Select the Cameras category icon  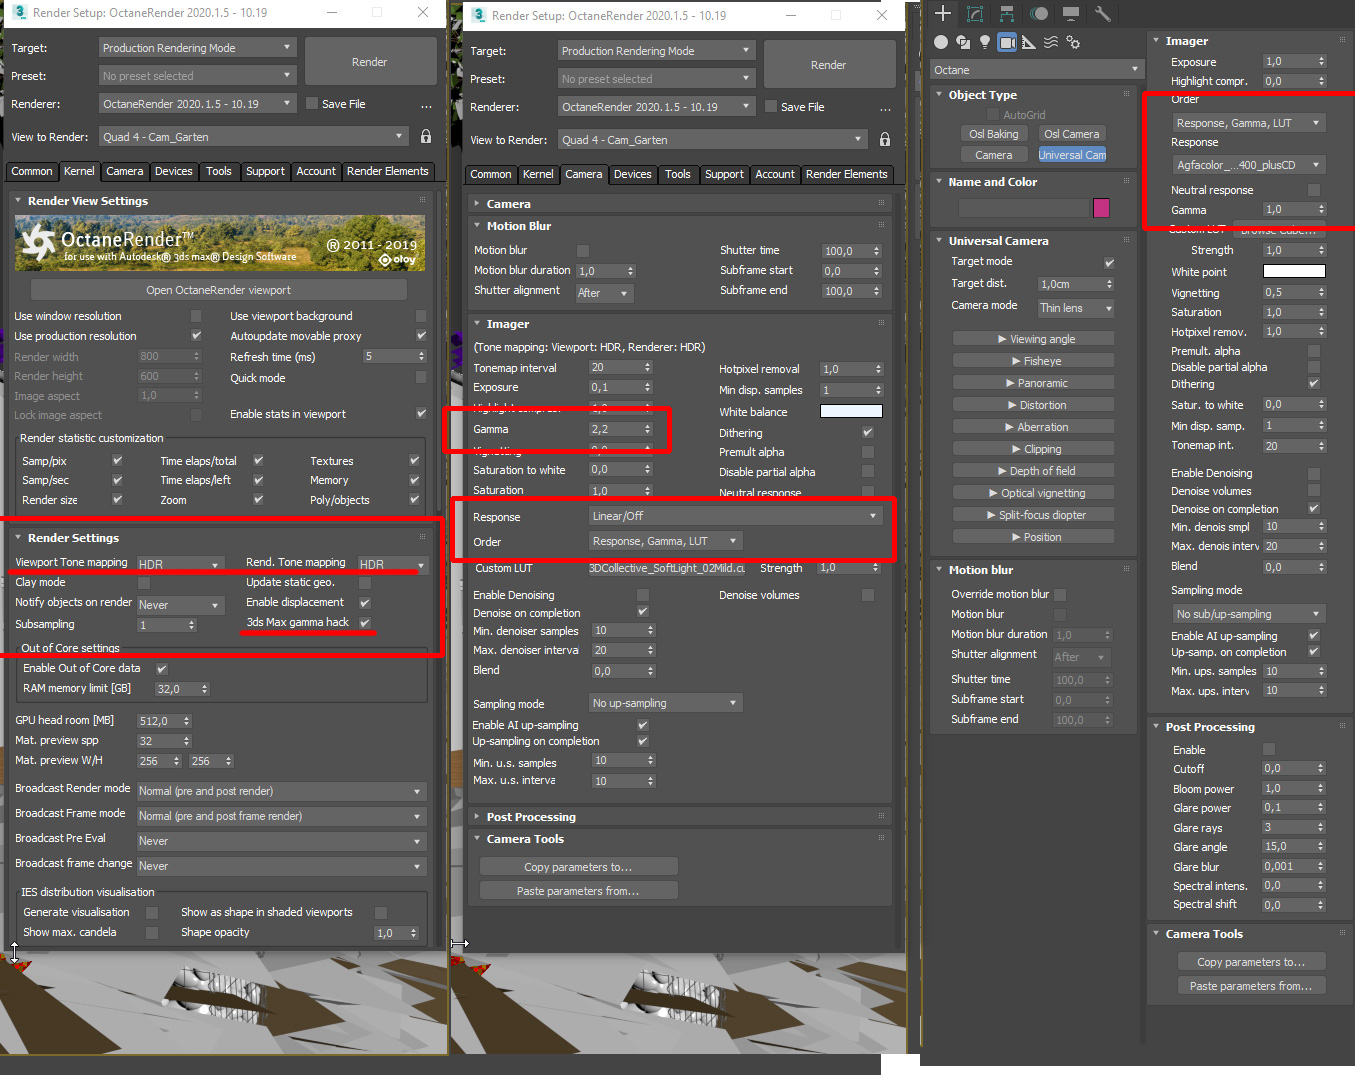[1007, 42]
